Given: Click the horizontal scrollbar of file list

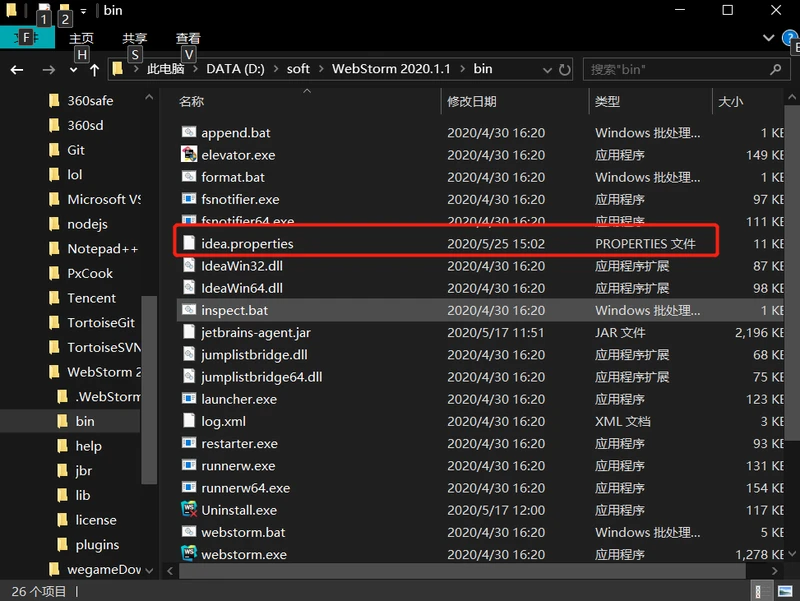Looking at the screenshot, I should point(462,570).
